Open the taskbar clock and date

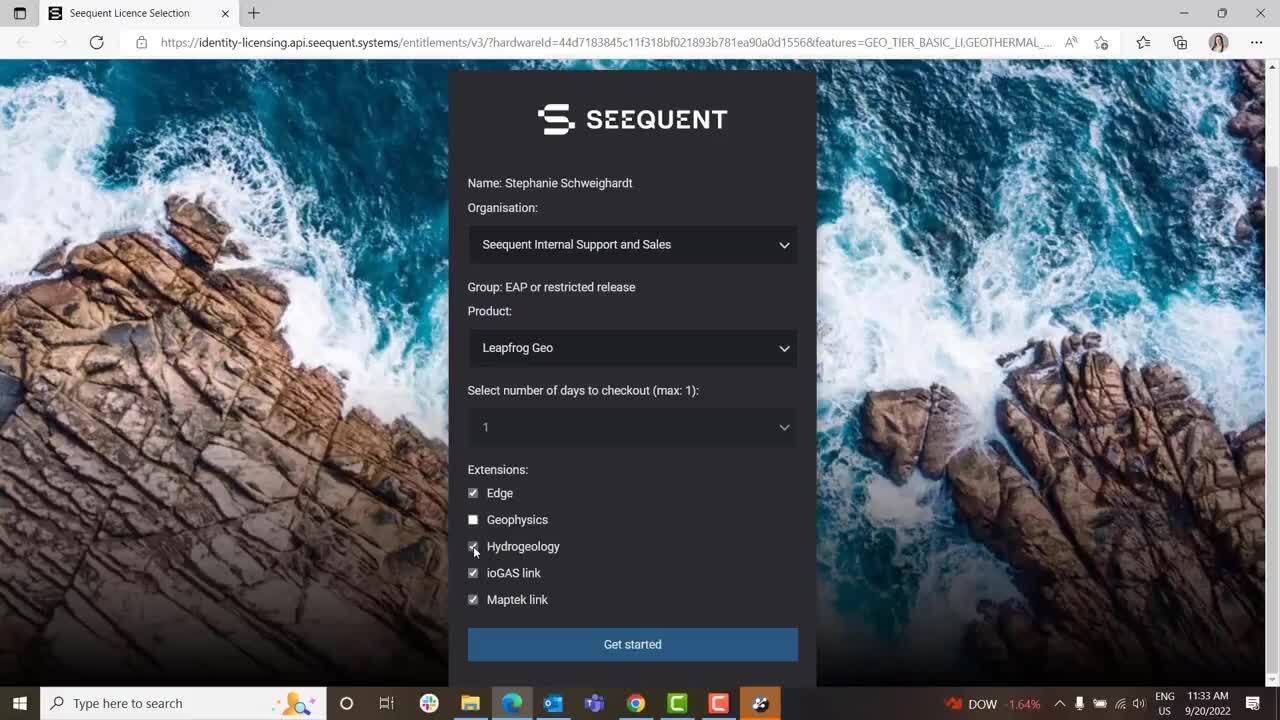(1208, 704)
